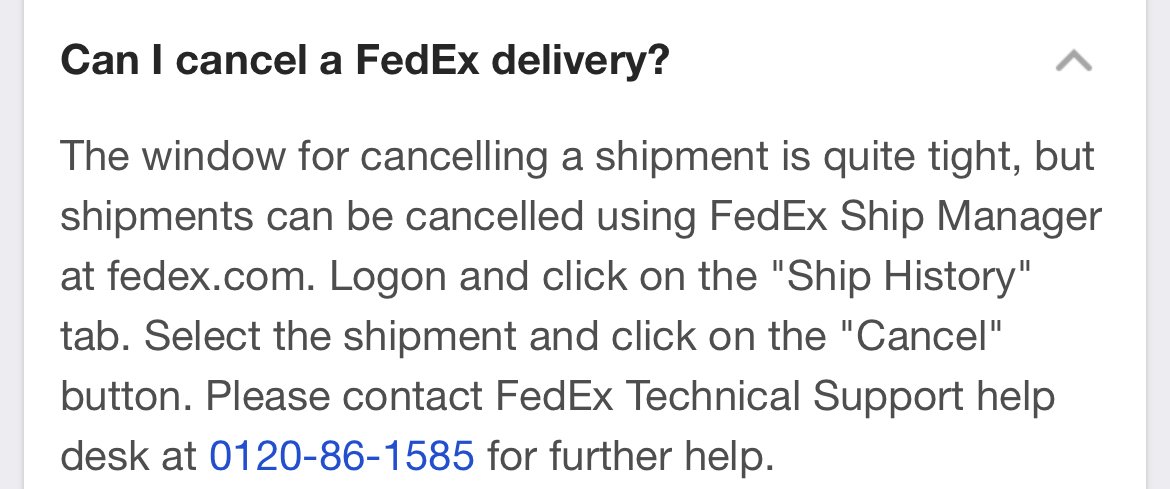1170x489 pixels.
Task: Click the gray margin right of the card
Action: [1158, 244]
